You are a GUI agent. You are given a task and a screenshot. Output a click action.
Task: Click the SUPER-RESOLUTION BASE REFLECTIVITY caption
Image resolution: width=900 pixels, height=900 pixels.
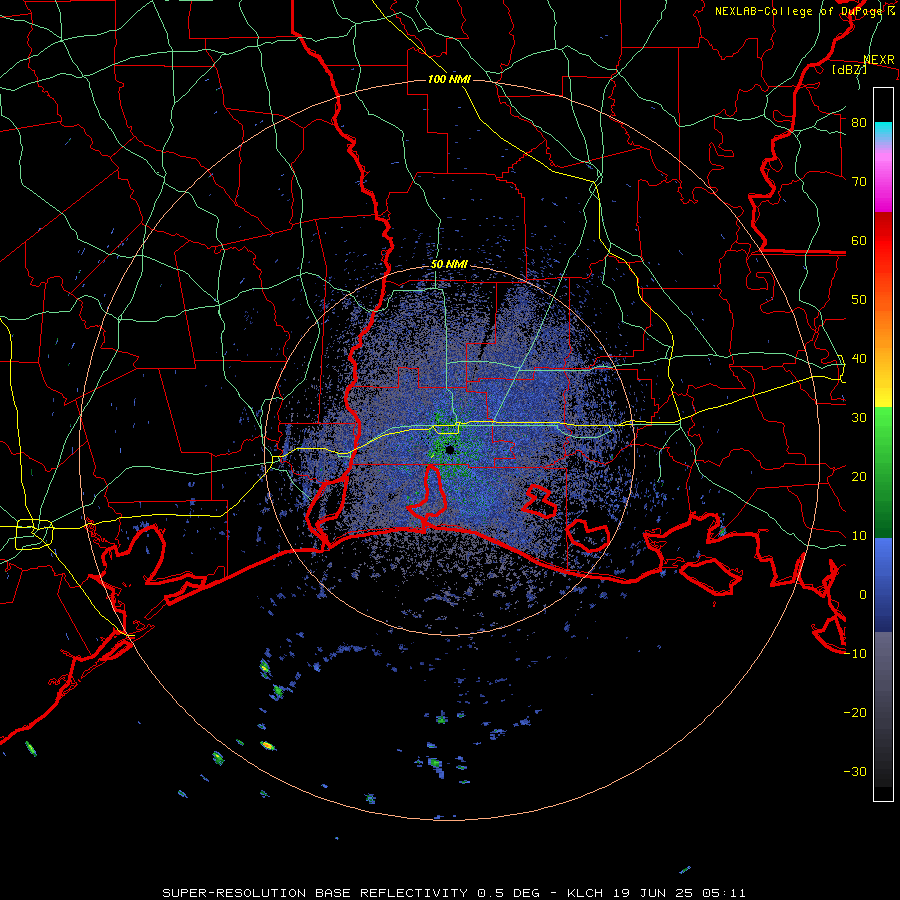315,893
